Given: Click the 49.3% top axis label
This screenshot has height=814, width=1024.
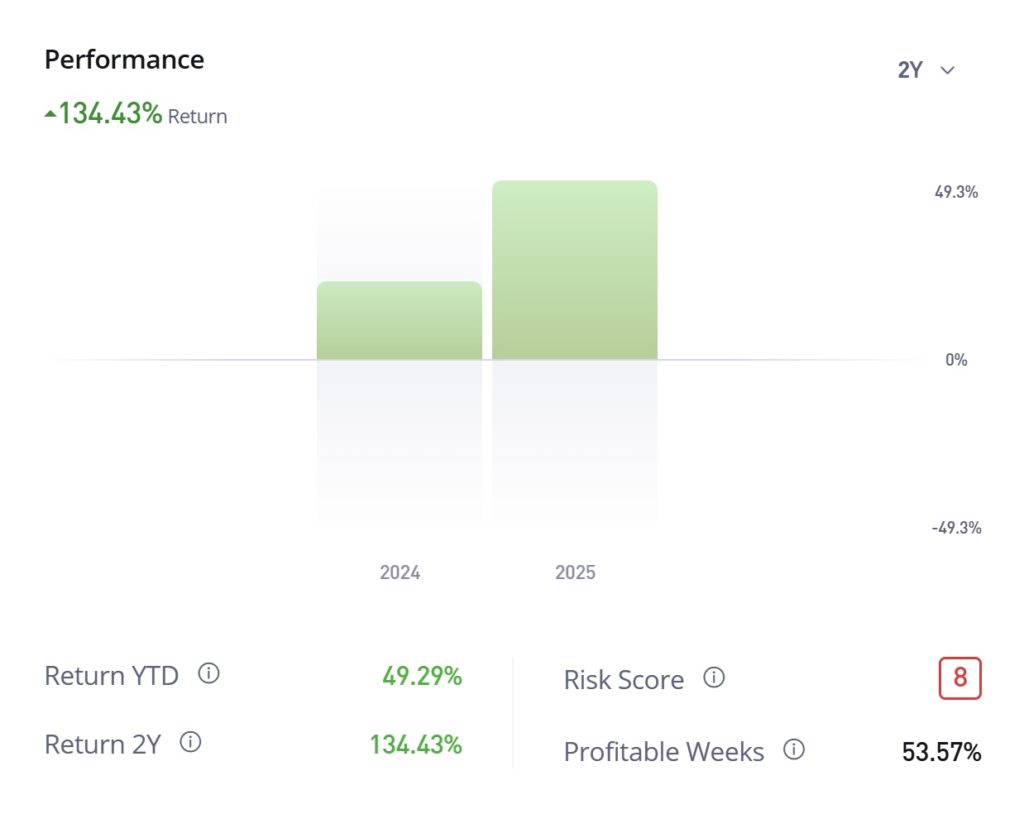Looking at the screenshot, I should (x=956, y=192).
